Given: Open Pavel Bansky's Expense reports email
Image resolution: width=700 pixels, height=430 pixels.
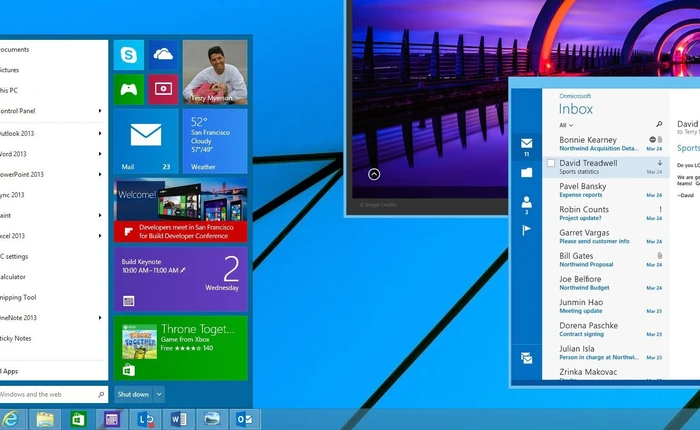Looking at the screenshot, I should click(605, 190).
